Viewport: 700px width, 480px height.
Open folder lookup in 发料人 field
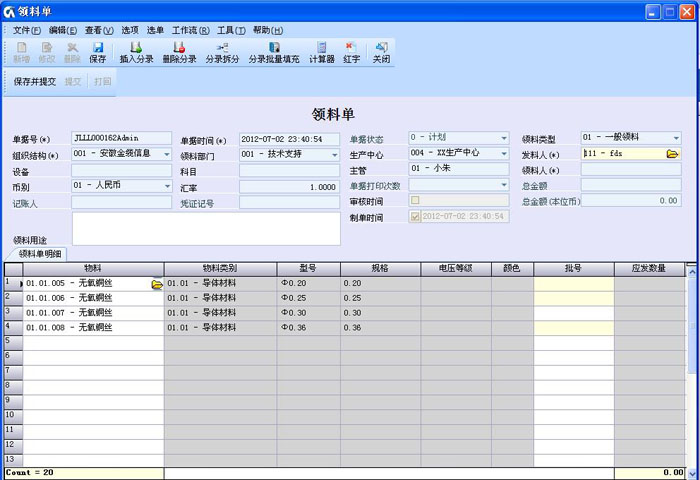[x=672, y=154]
